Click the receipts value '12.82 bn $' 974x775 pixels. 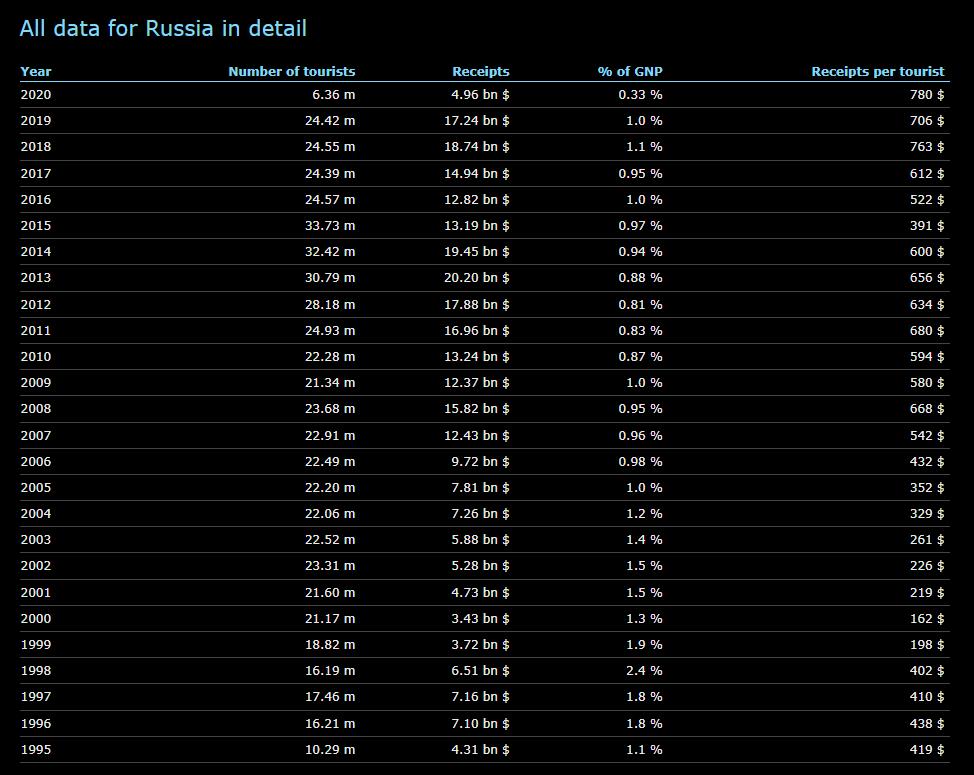476,199
